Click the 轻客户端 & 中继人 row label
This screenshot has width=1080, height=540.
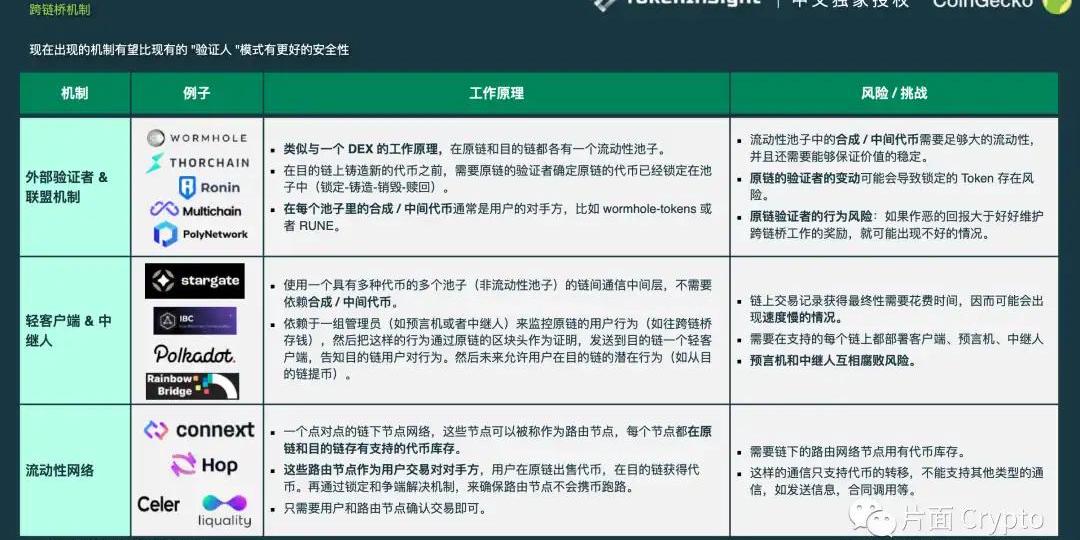click(x=68, y=331)
